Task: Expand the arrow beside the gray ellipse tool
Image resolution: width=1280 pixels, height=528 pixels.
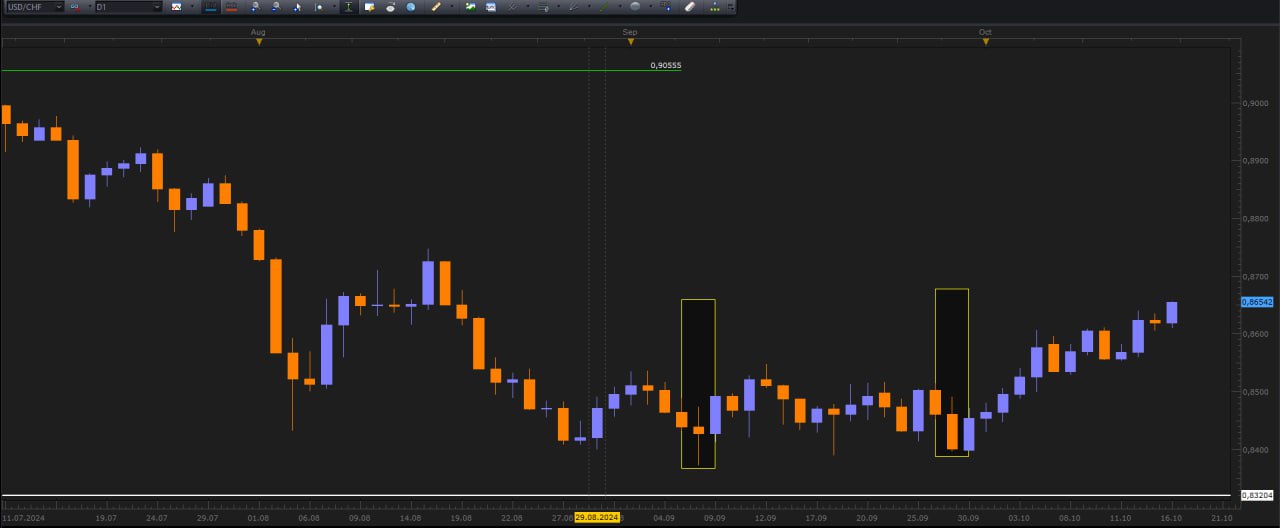Action: (x=651, y=6)
